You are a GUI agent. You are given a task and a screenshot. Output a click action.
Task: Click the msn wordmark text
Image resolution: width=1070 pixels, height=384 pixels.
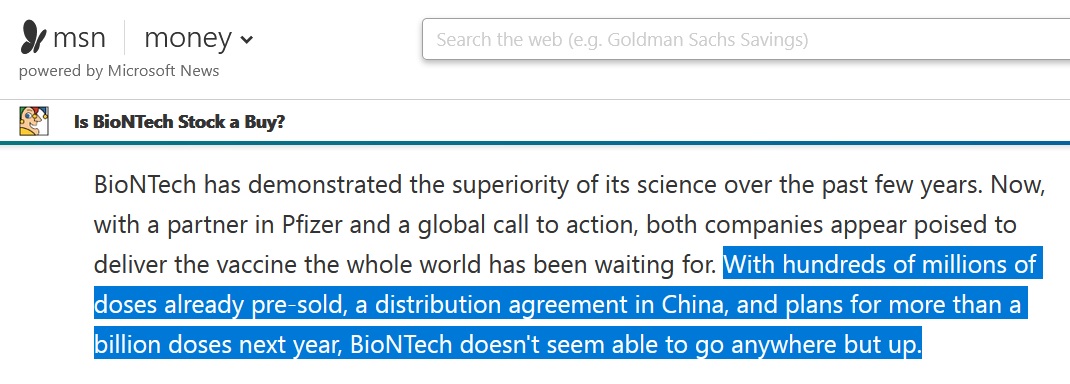pos(79,38)
